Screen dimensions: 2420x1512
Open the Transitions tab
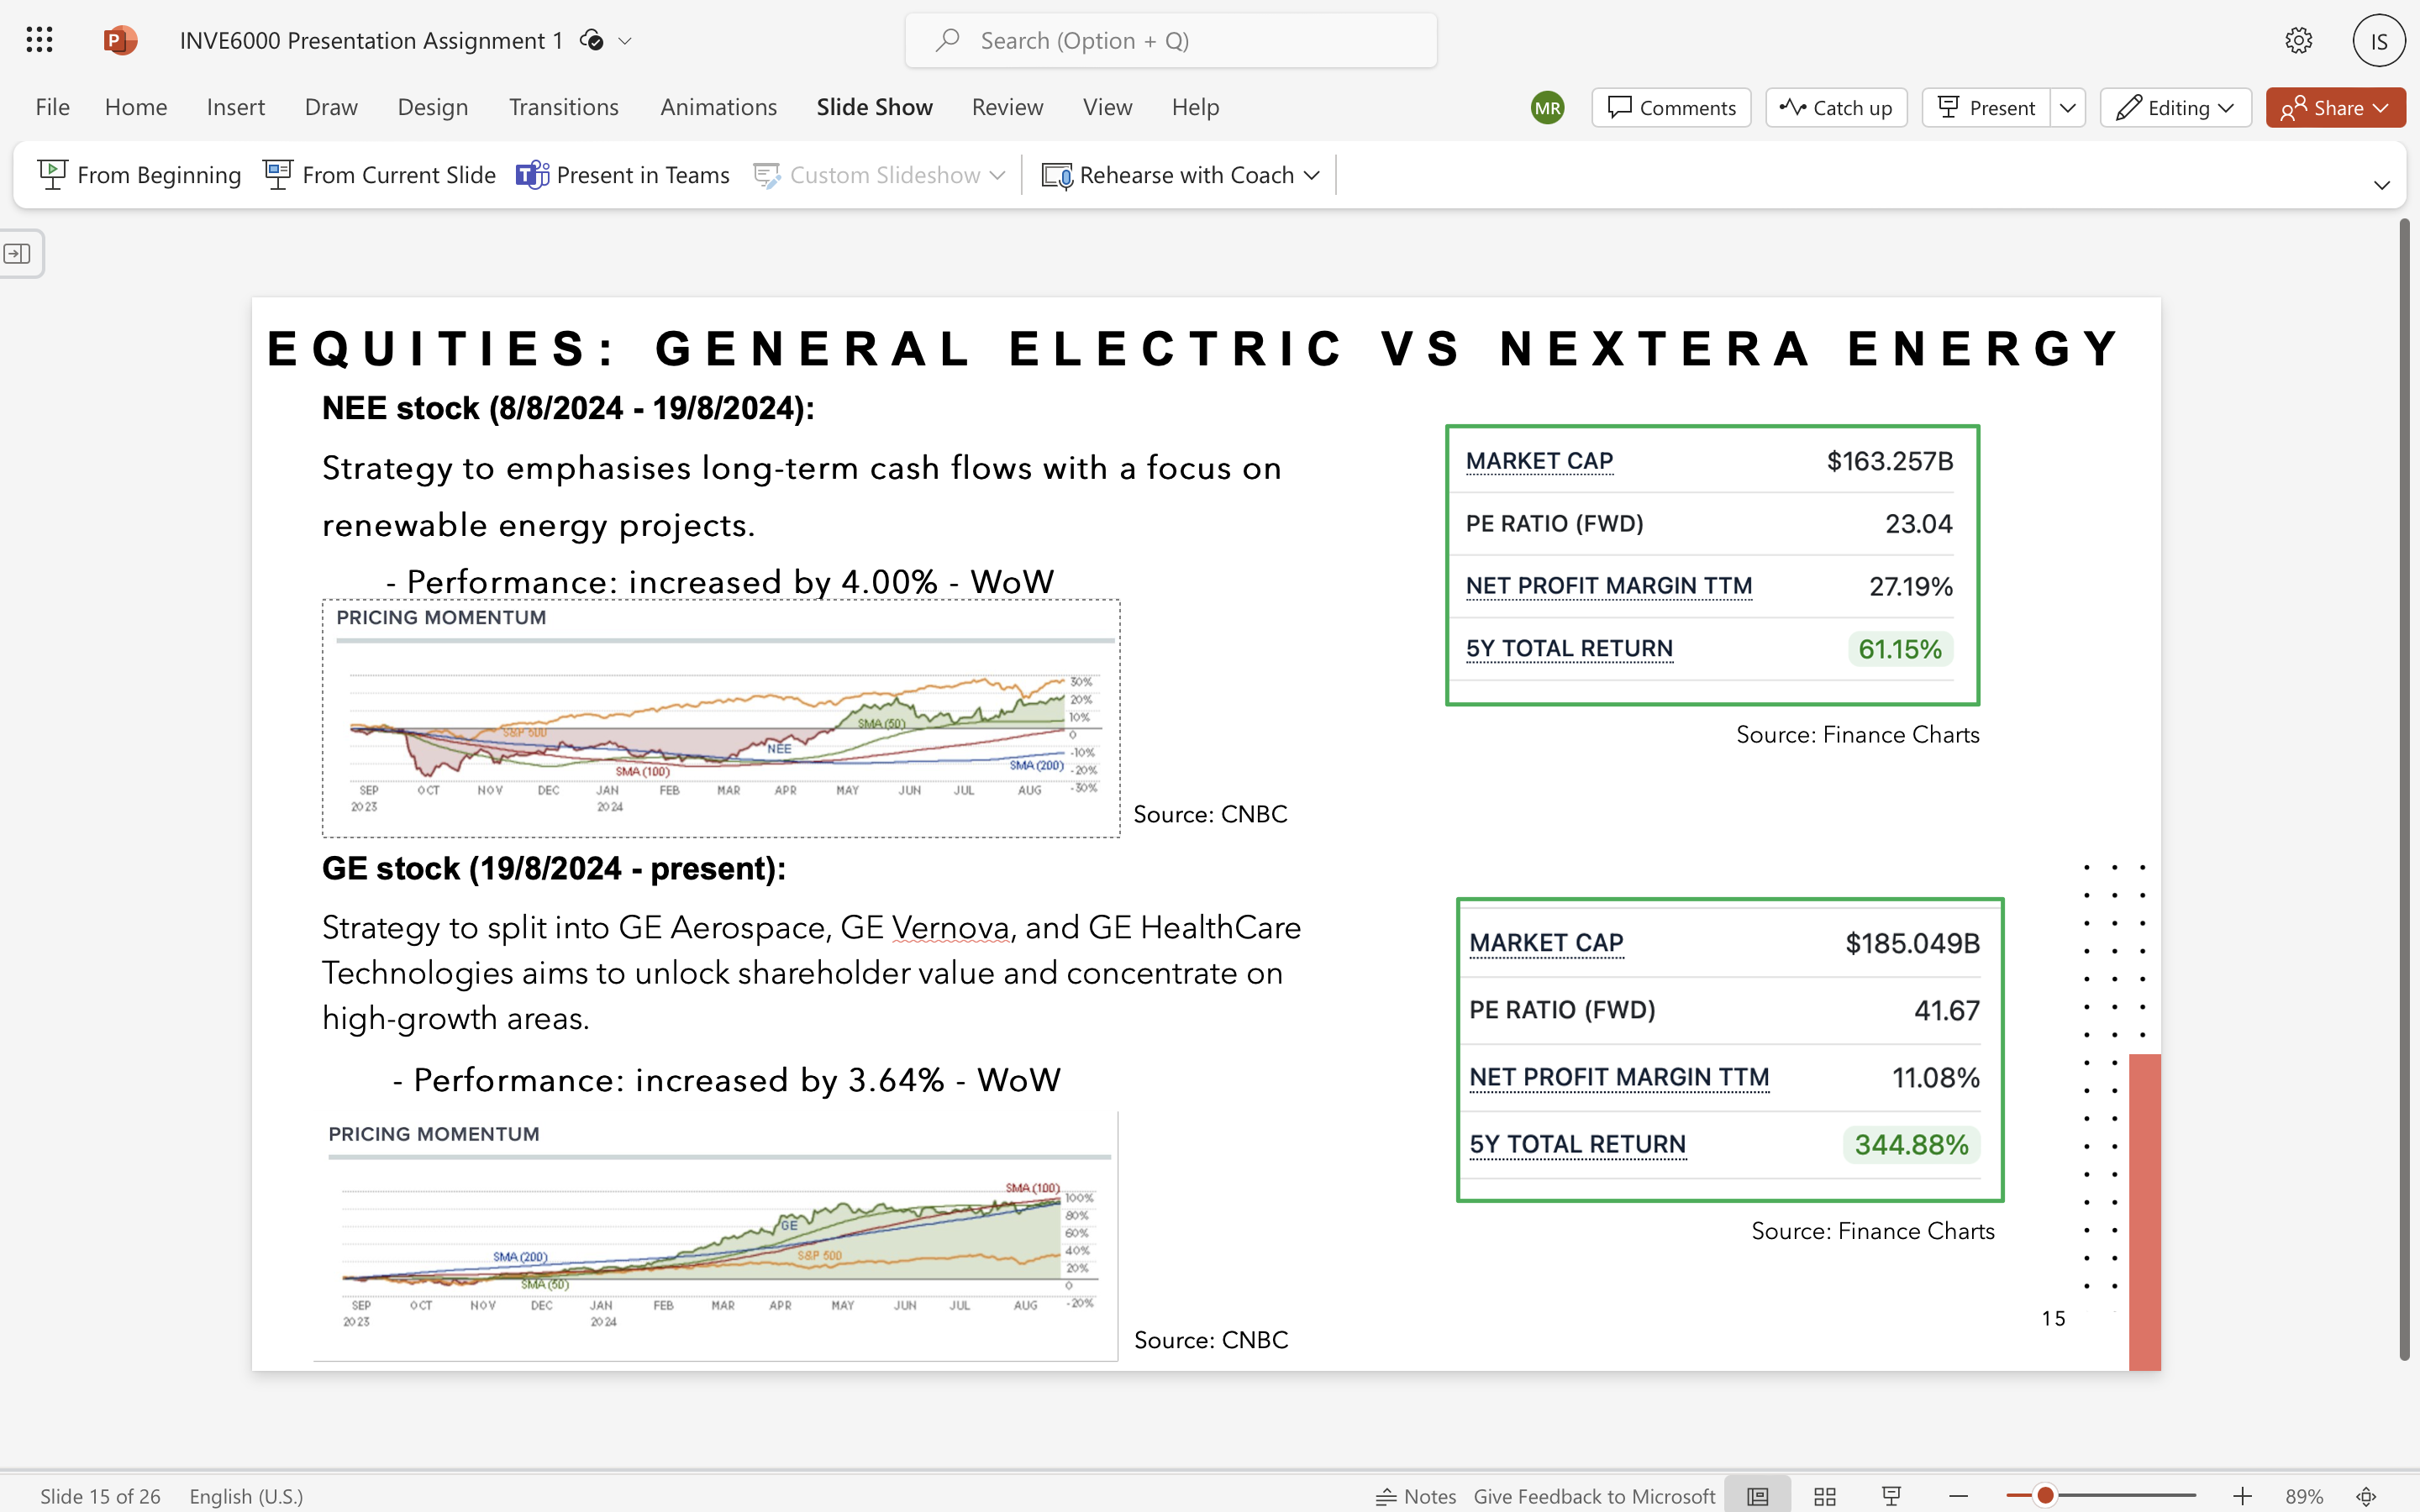click(x=563, y=107)
